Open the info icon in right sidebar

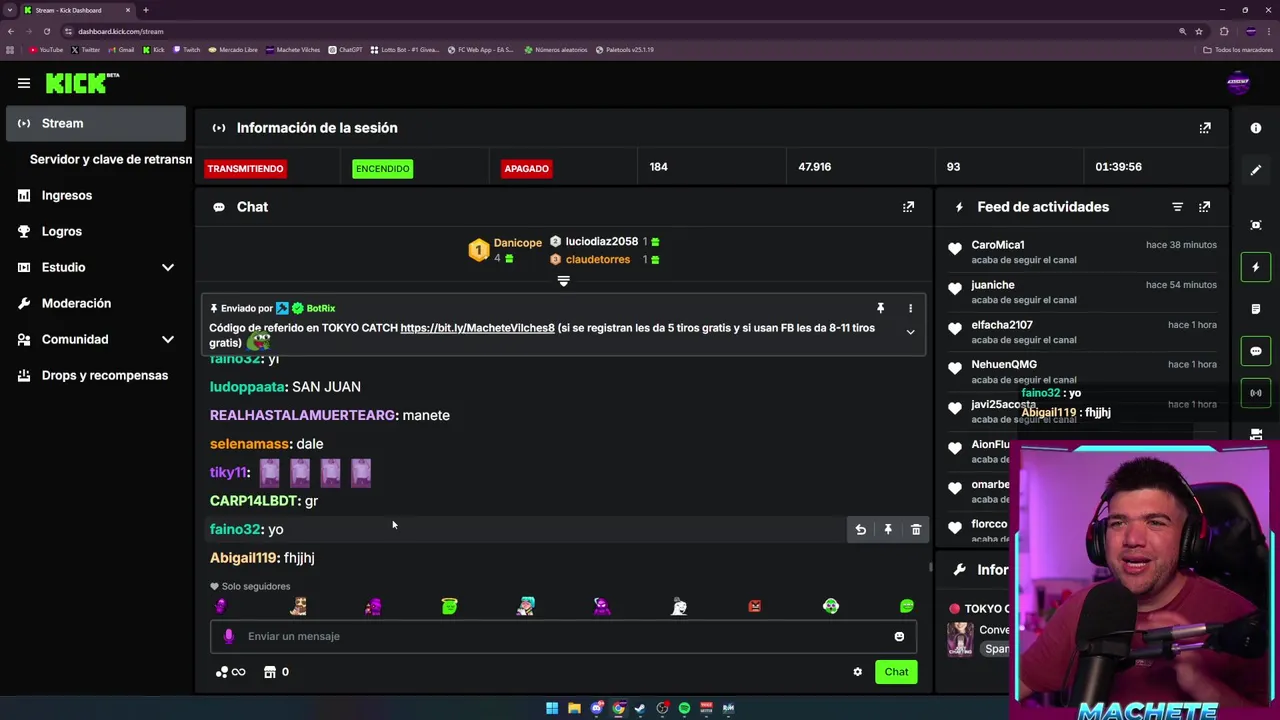coord(1256,128)
